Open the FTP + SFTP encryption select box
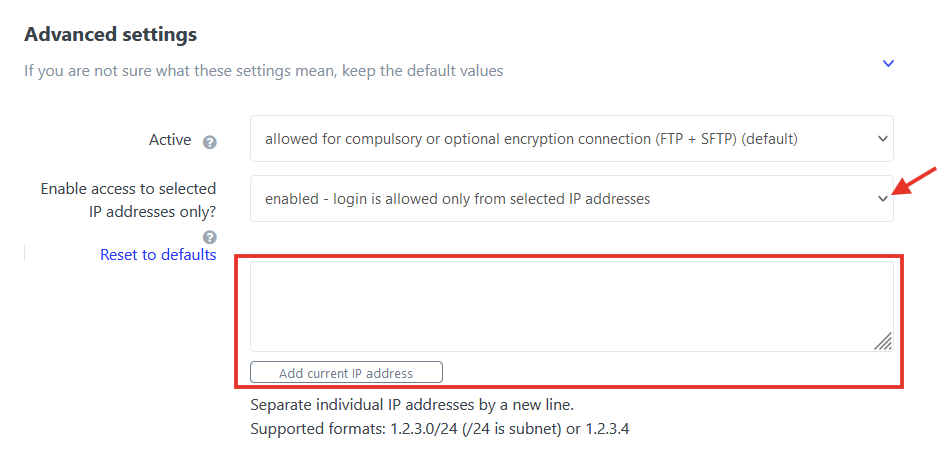This screenshot has height=450, width=938. click(571, 139)
